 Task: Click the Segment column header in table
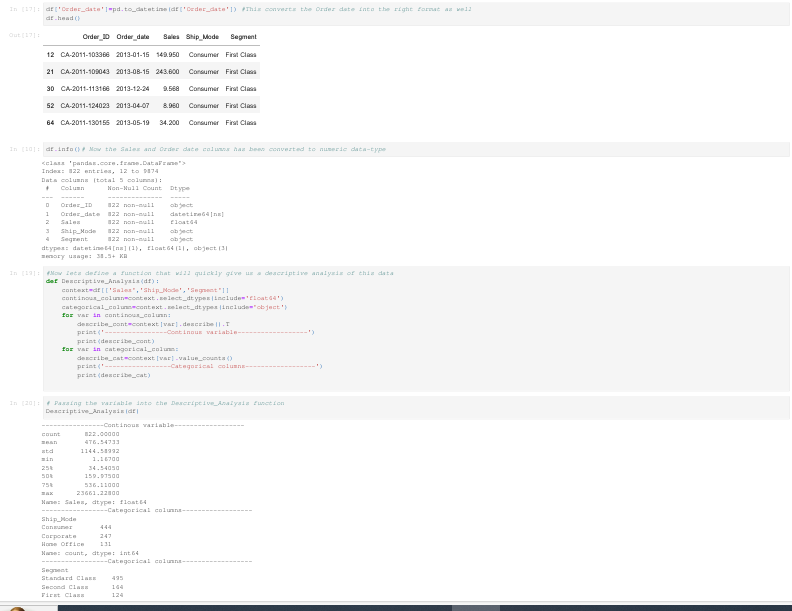point(243,37)
